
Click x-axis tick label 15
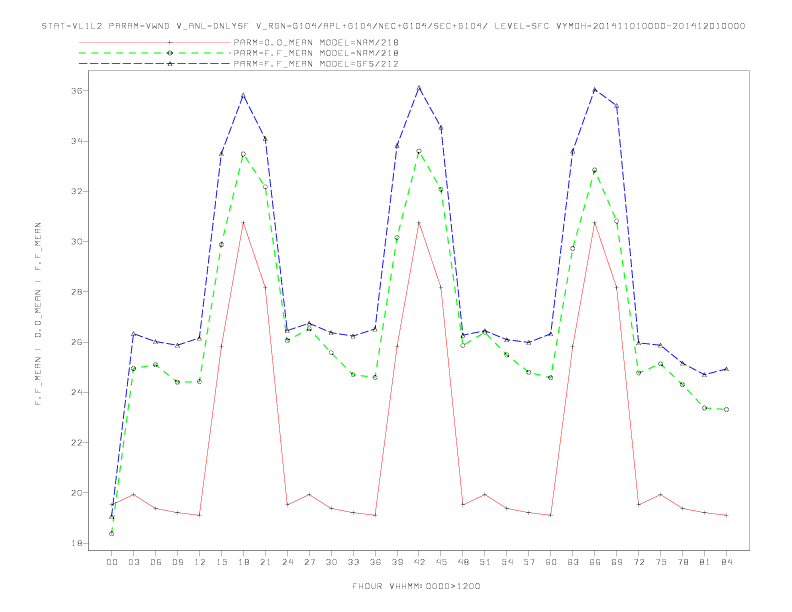pos(221,562)
